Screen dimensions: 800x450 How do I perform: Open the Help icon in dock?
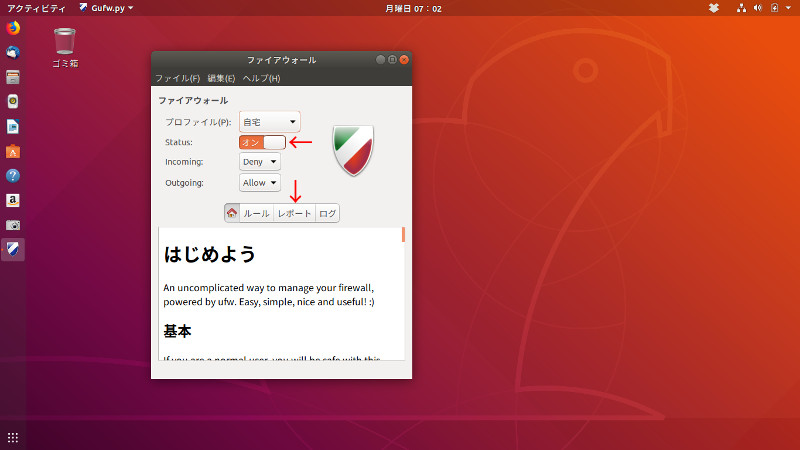click(13, 176)
